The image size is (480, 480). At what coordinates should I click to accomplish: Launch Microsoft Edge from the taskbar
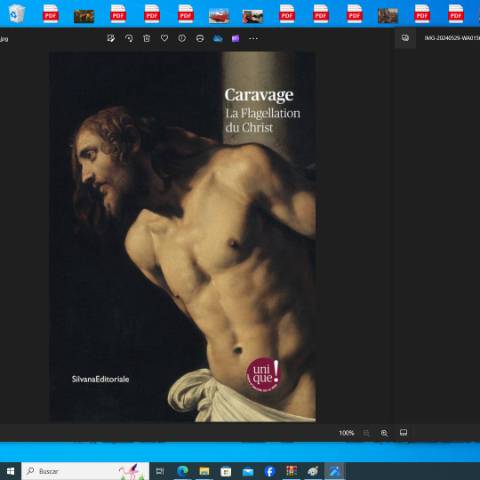pyautogui.click(x=183, y=471)
